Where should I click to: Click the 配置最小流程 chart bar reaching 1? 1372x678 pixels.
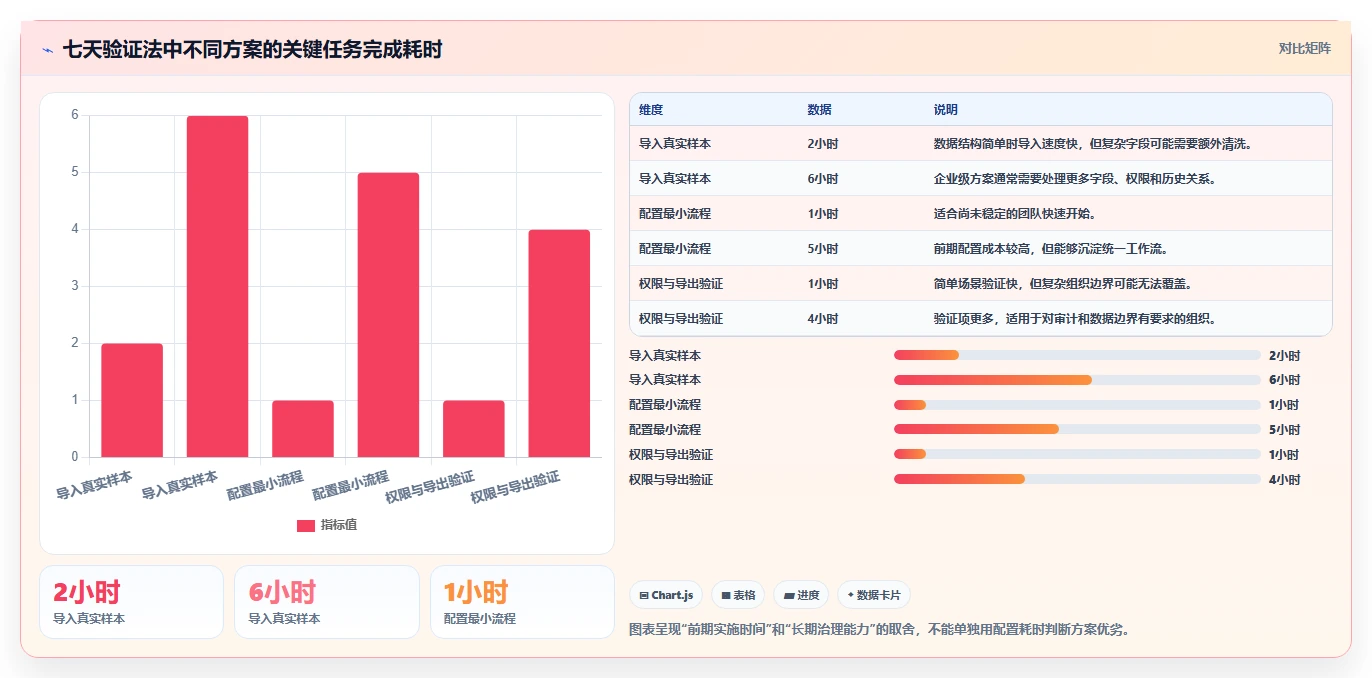tap(303, 429)
